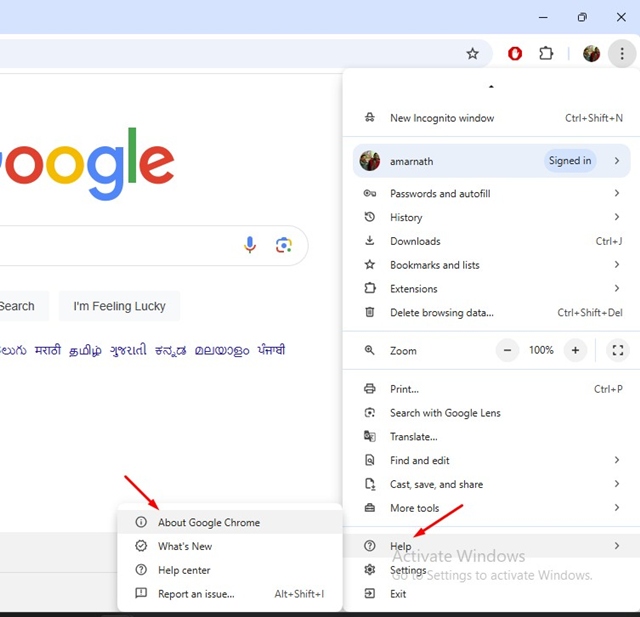
Task: Choose Delete browsing data menu entry
Action: point(491,313)
